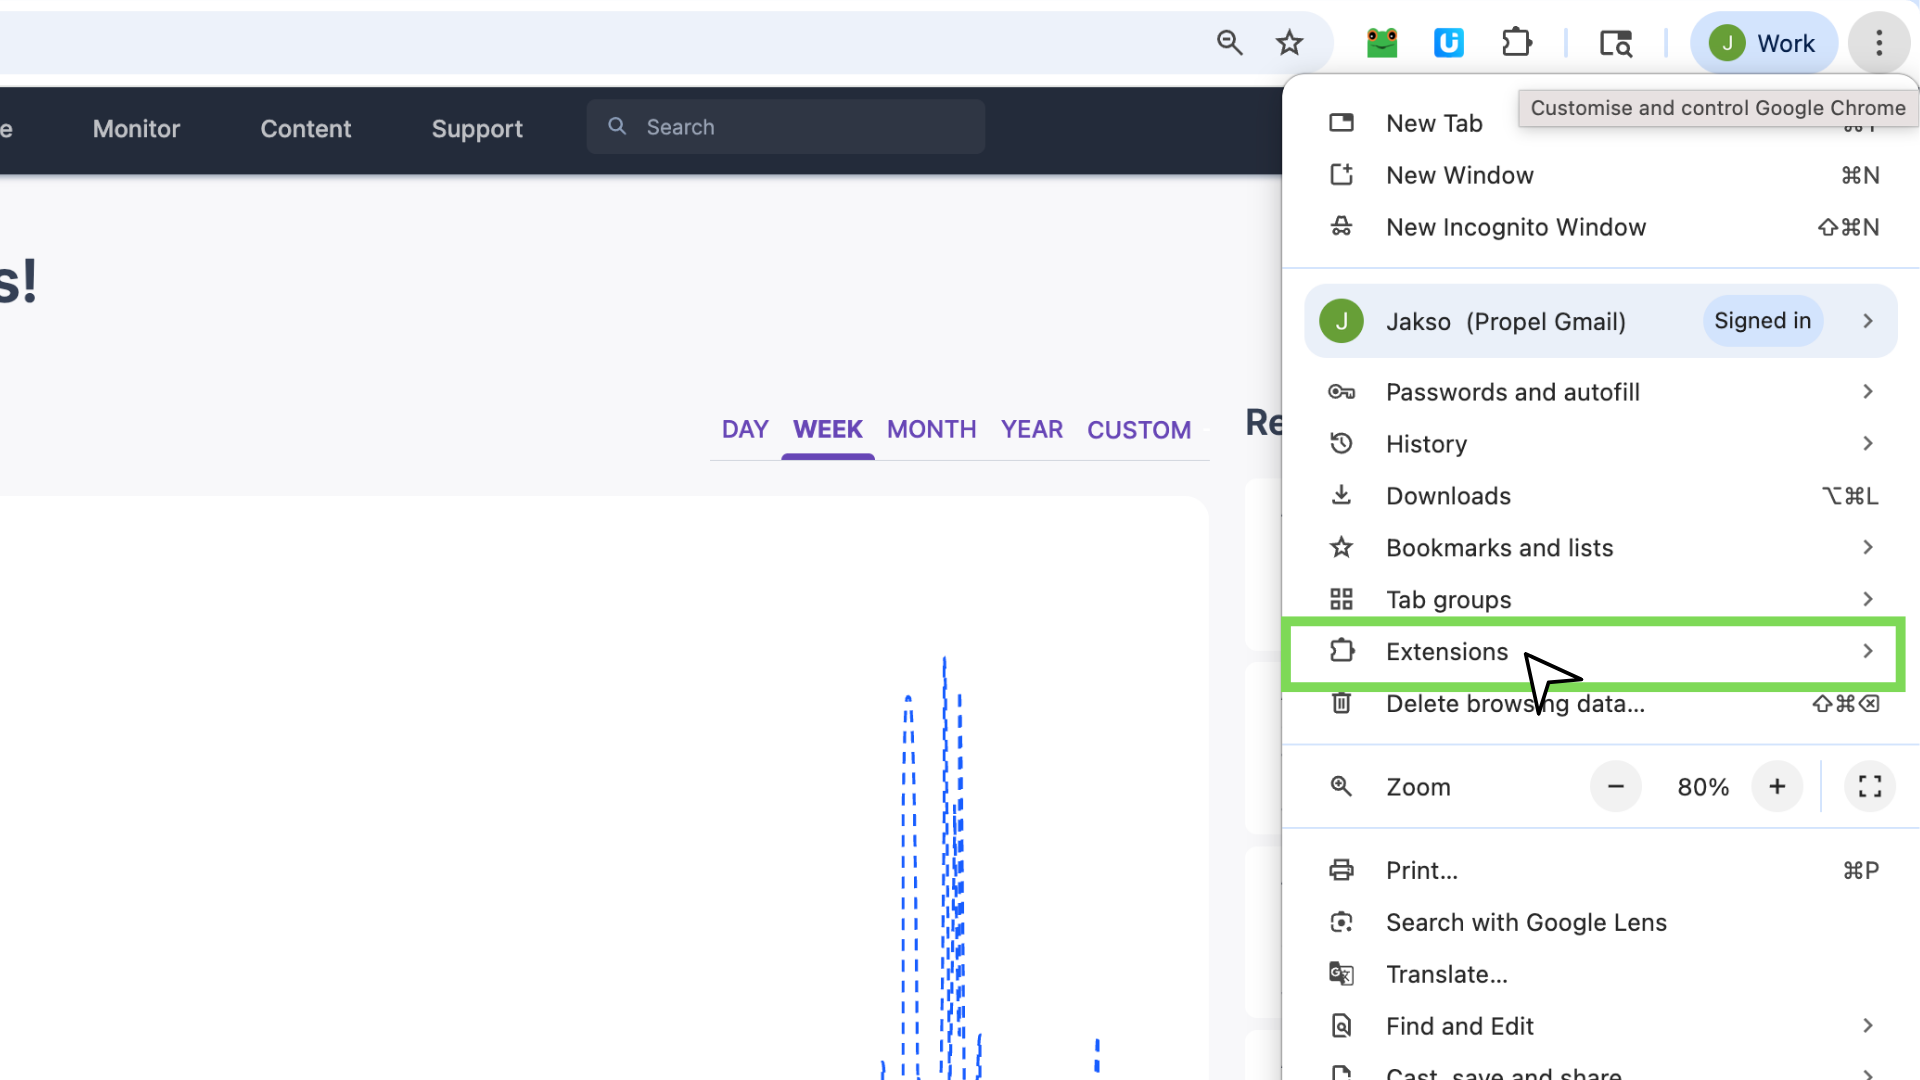The image size is (1920, 1080).
Task: Select New Incognito Window menu item
Action: click(1515, 228)
